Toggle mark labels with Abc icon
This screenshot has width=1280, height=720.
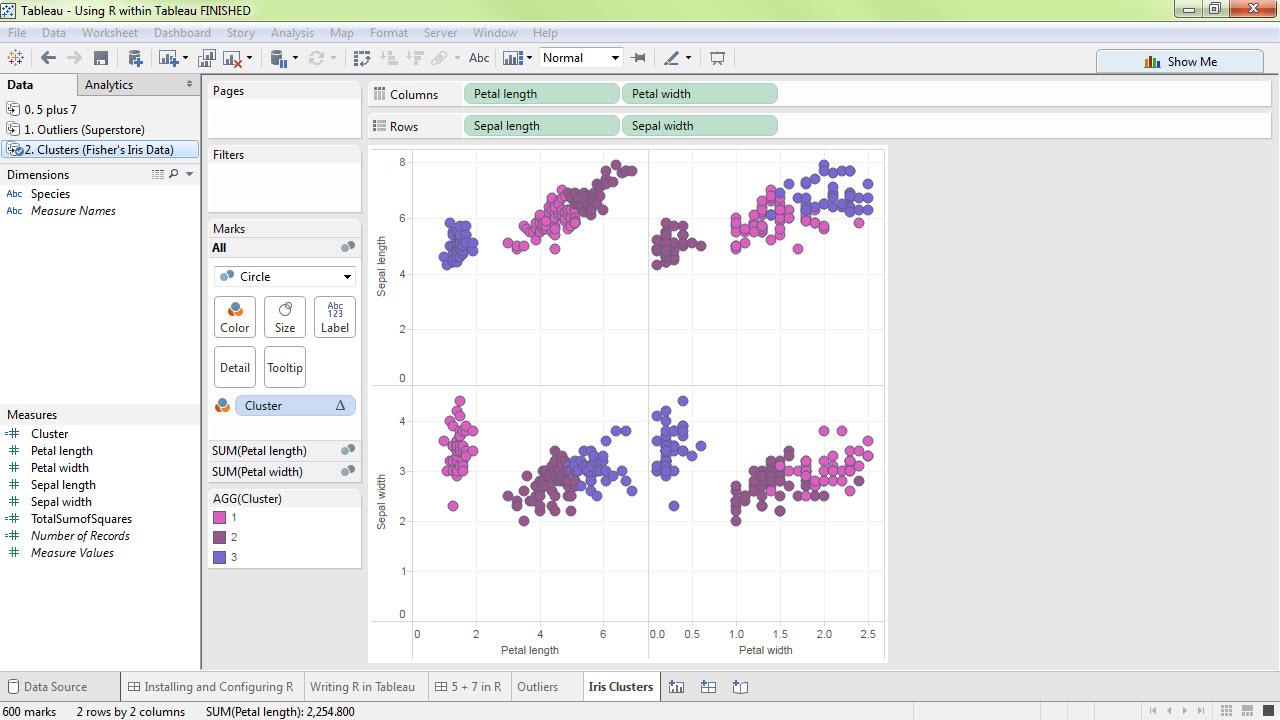coord(479,58)
